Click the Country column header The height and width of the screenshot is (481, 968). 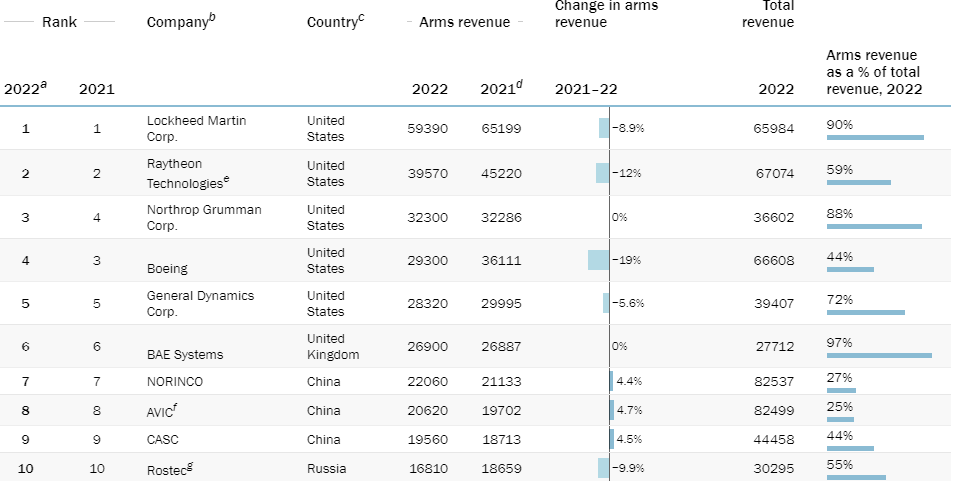[x=336, y=21]
